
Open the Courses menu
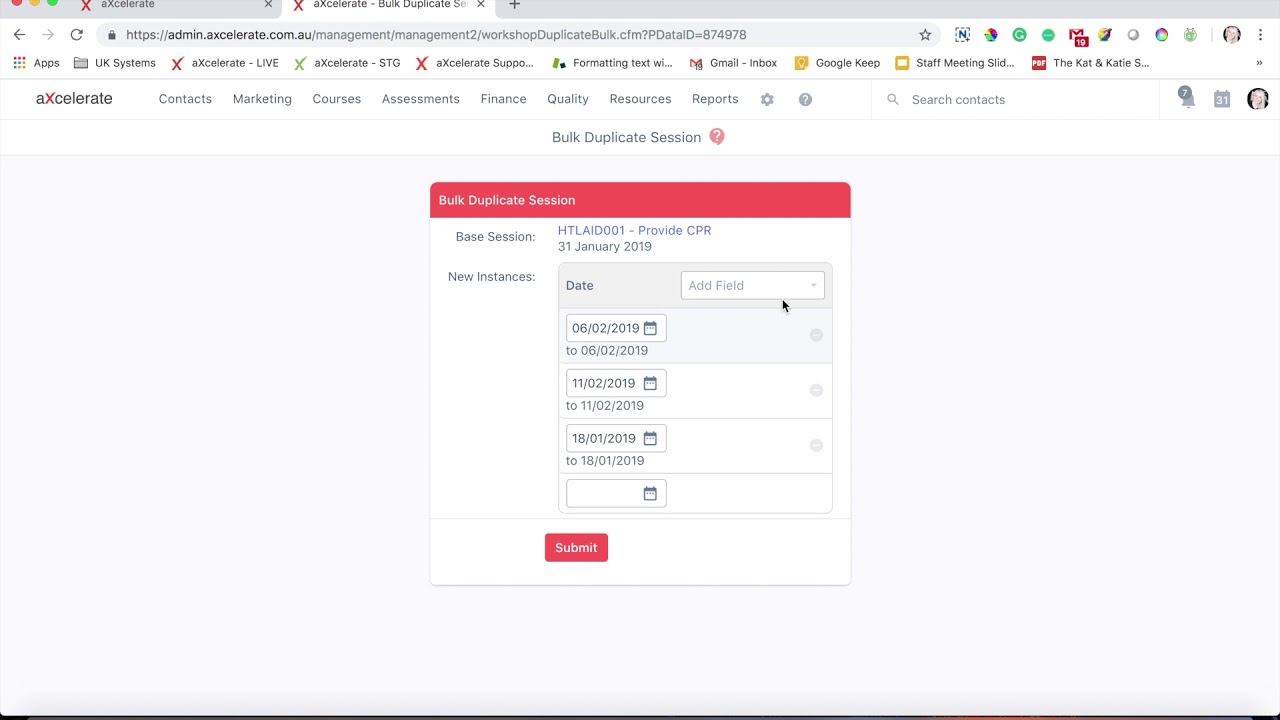pyautogui.click(x=336, y=99)
